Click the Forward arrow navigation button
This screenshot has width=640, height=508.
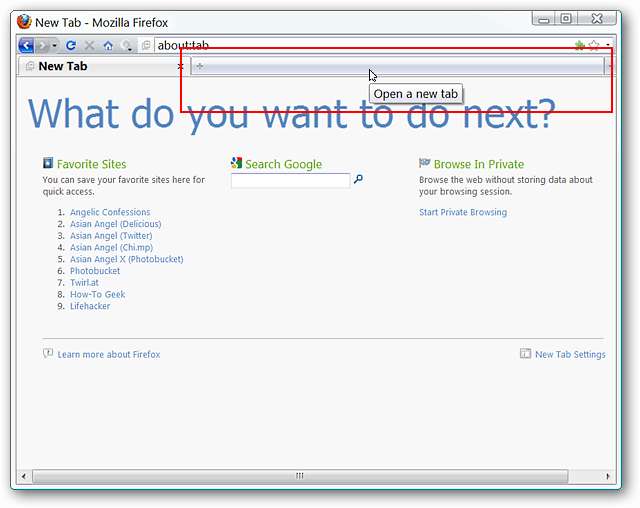[43, 46]
